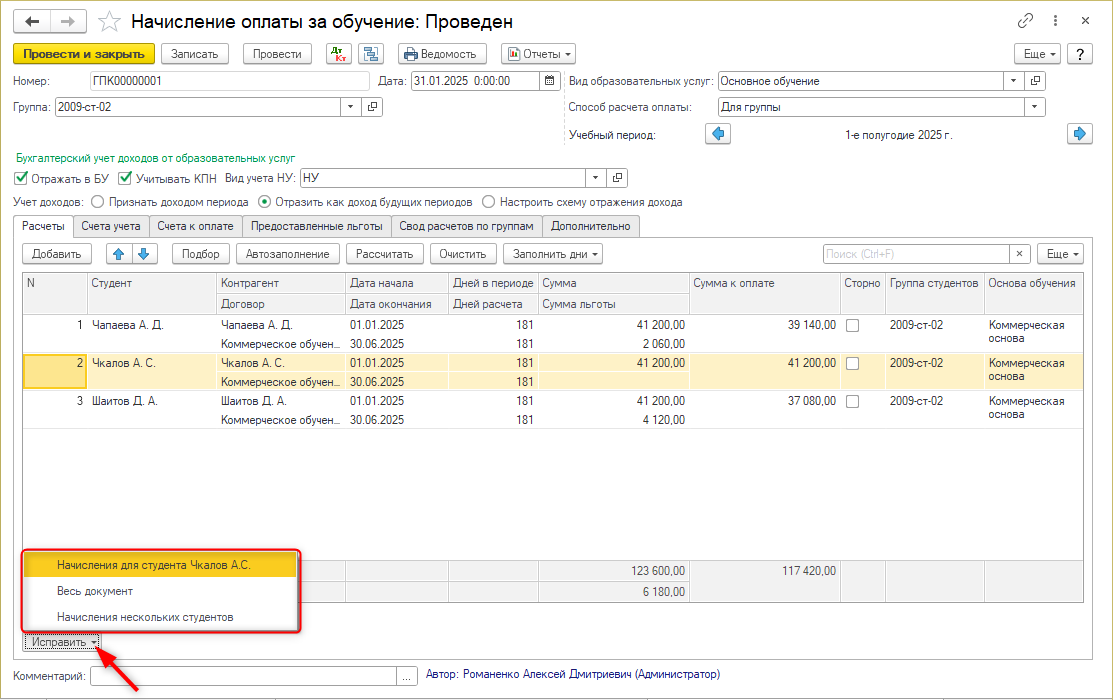Select Отразить как доход будущих периодов

[264, 202]
